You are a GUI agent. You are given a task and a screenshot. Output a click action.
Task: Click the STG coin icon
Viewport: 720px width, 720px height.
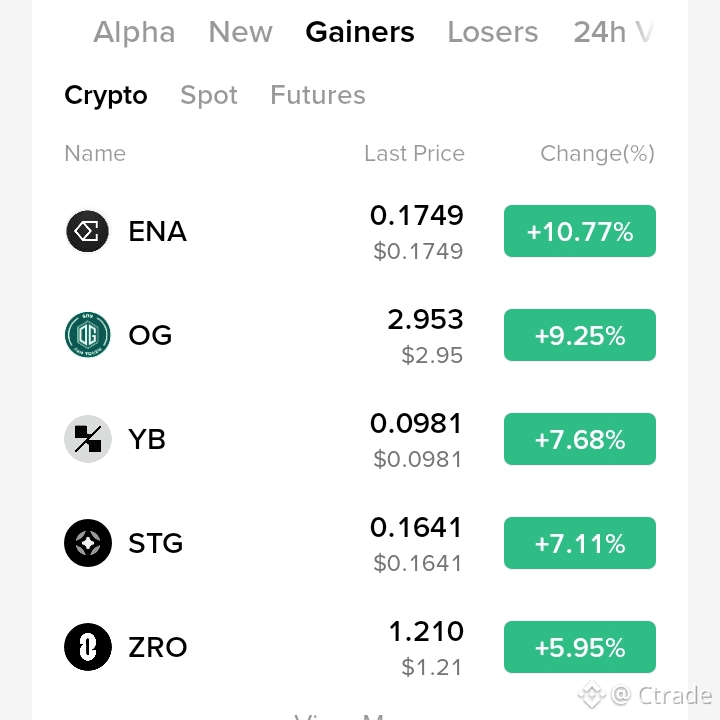(88, 543)
